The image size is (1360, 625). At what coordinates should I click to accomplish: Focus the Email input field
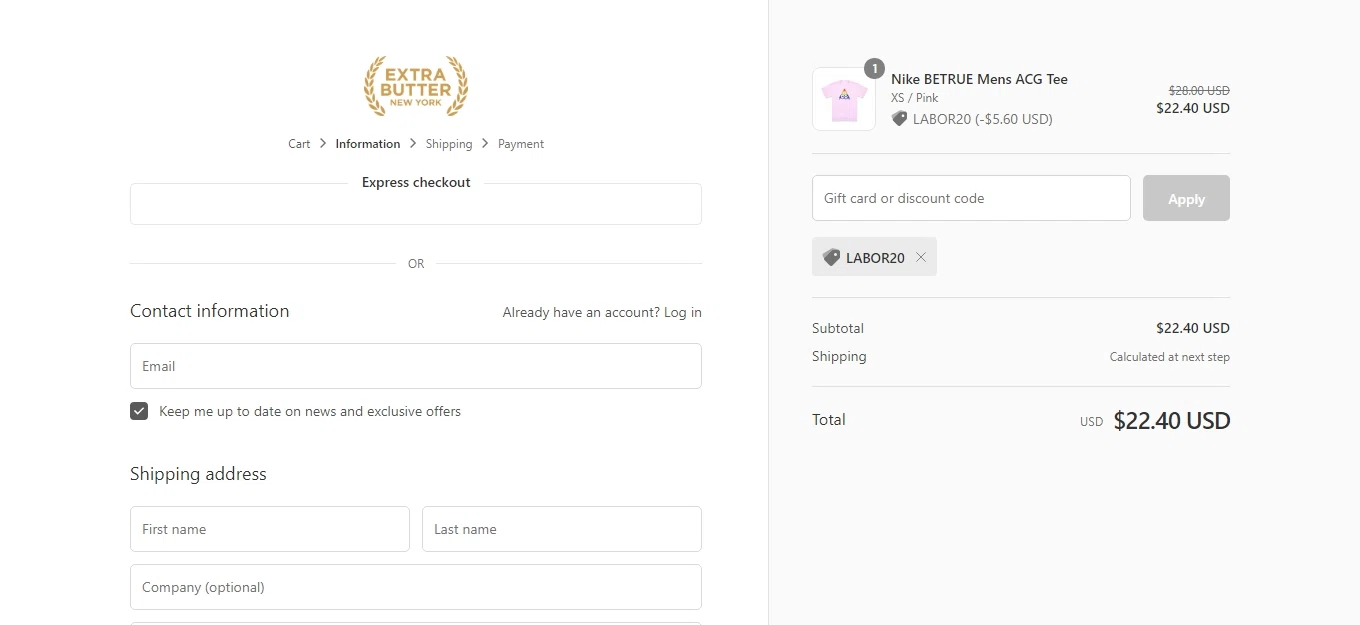[x=416, y=366]
